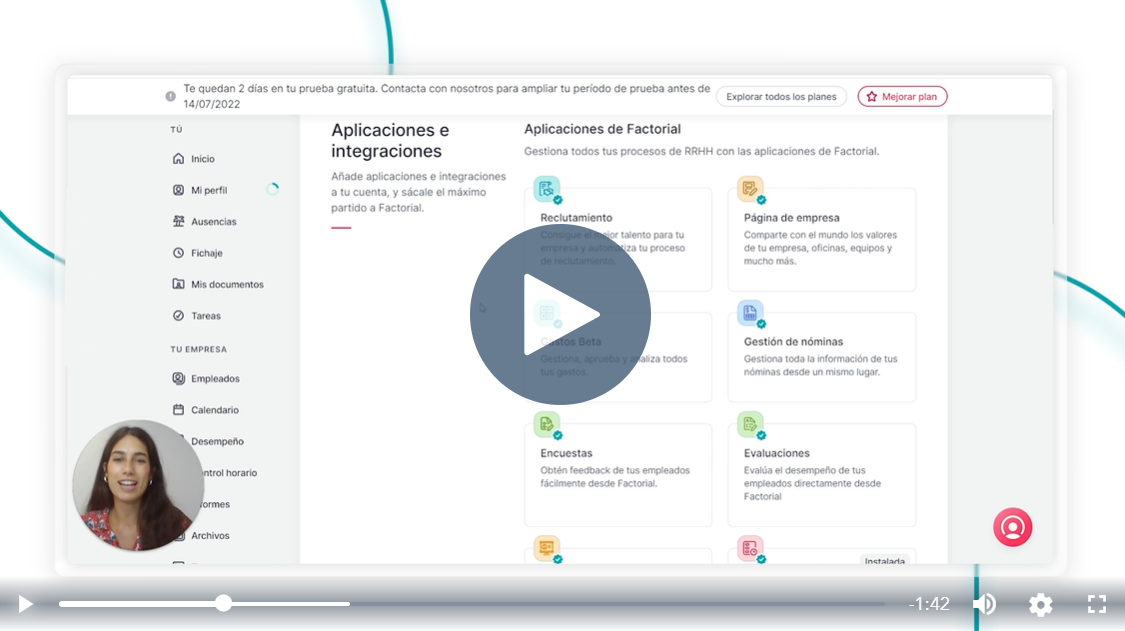Click the large center play button

560,314
